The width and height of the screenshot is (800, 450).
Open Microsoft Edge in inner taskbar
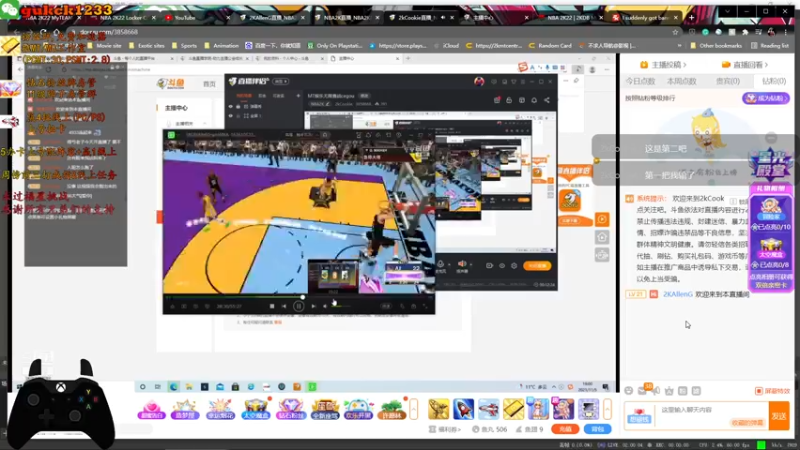pos(174,387)
